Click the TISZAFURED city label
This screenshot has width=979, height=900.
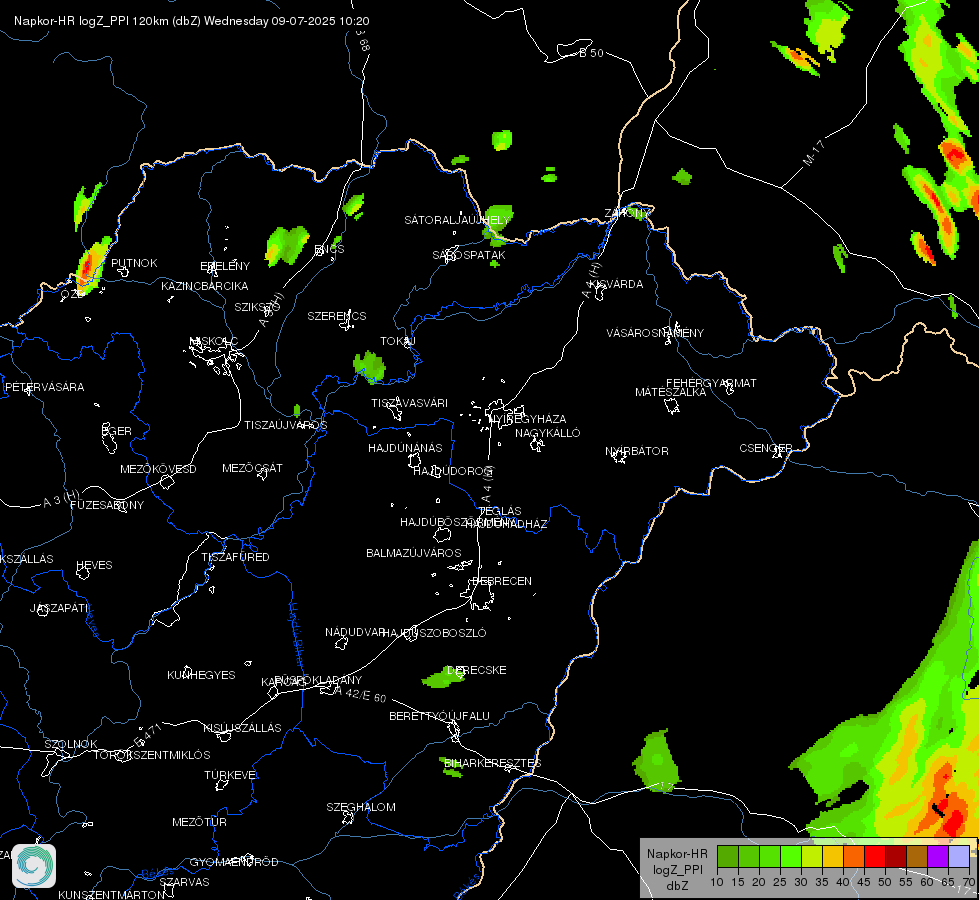[x=235, y=556]
